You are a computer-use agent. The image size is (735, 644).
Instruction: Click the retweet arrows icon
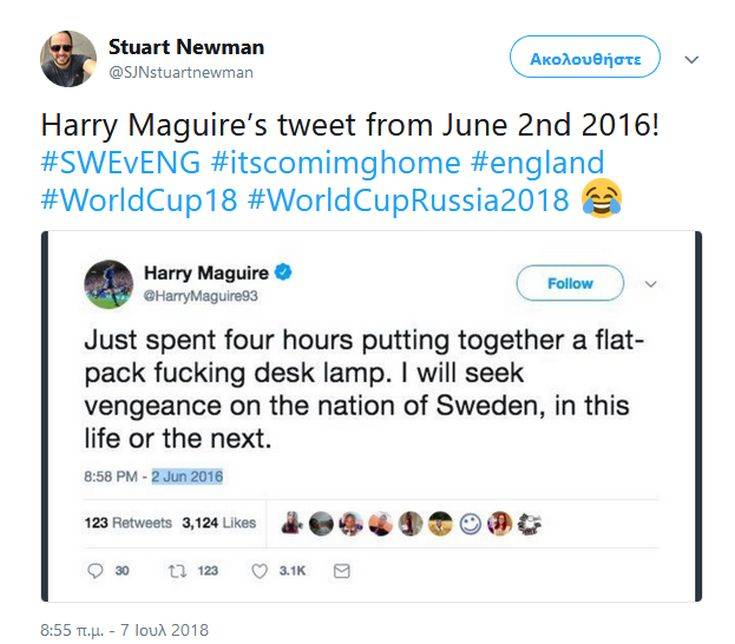[x=173, y=571]
